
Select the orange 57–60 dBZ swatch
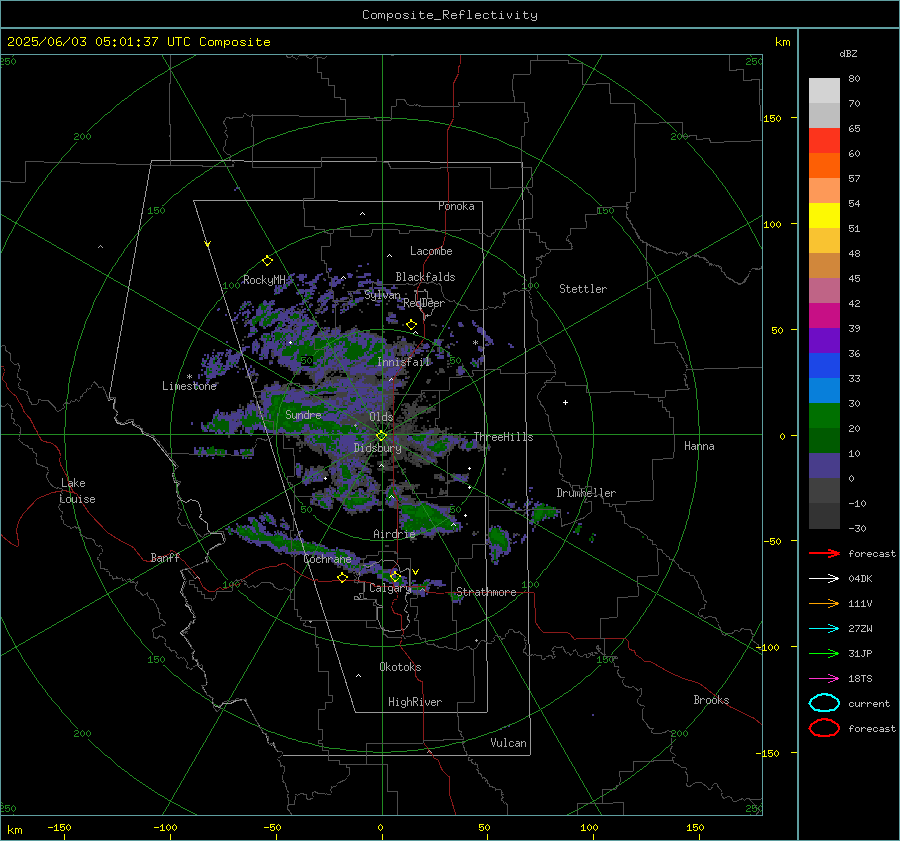click(824, 165)
